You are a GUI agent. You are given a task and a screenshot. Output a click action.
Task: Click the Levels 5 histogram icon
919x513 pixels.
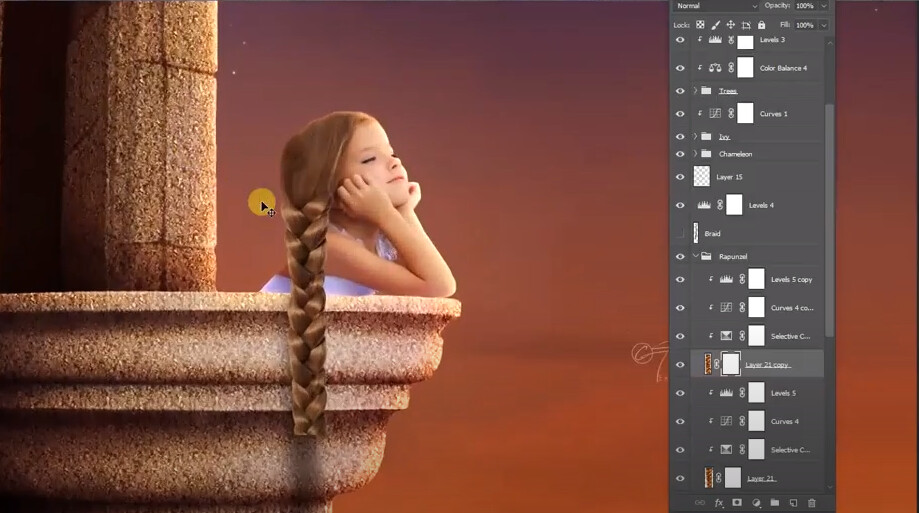pos(726,393)
